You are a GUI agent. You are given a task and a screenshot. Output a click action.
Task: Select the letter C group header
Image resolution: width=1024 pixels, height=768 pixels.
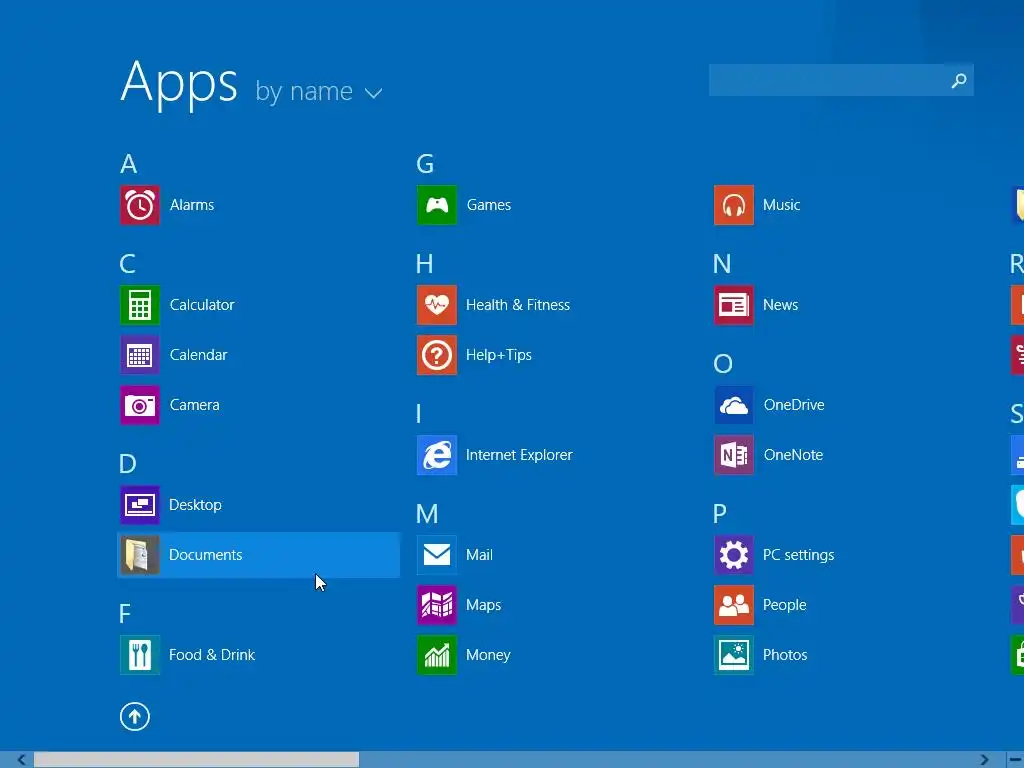(127, 264)
